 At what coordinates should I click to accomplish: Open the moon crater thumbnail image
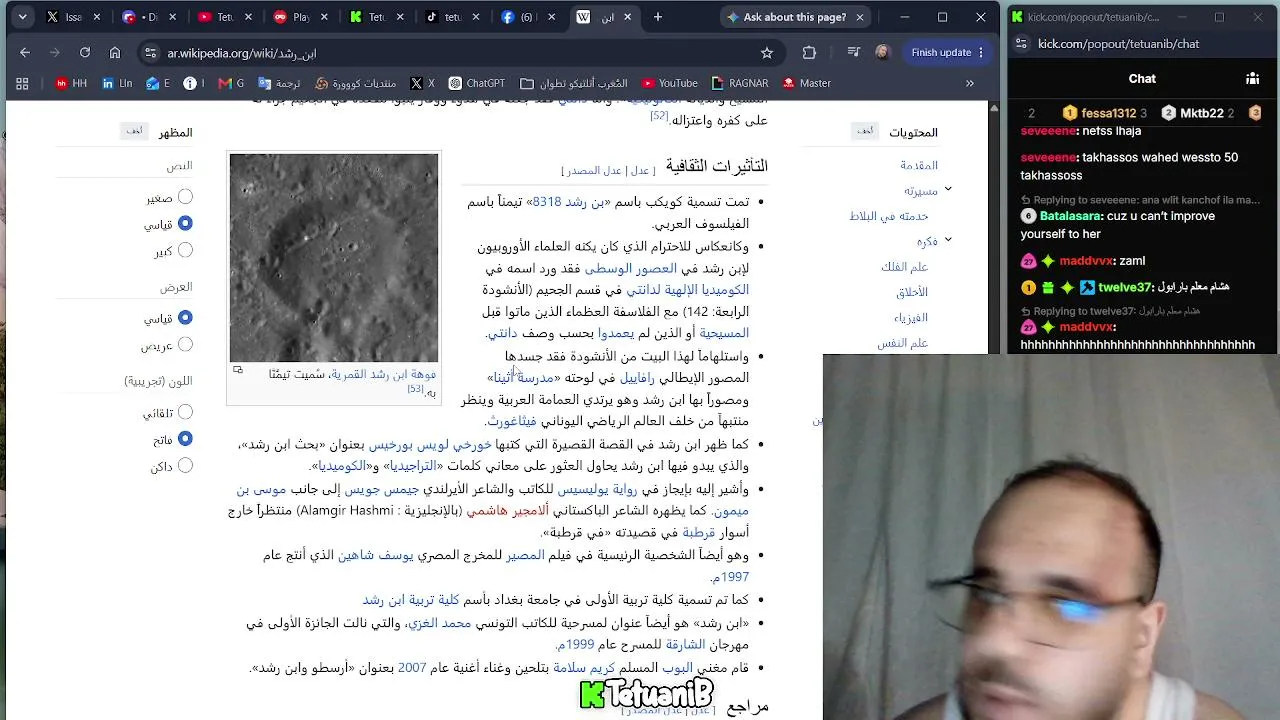pos(334,257)
